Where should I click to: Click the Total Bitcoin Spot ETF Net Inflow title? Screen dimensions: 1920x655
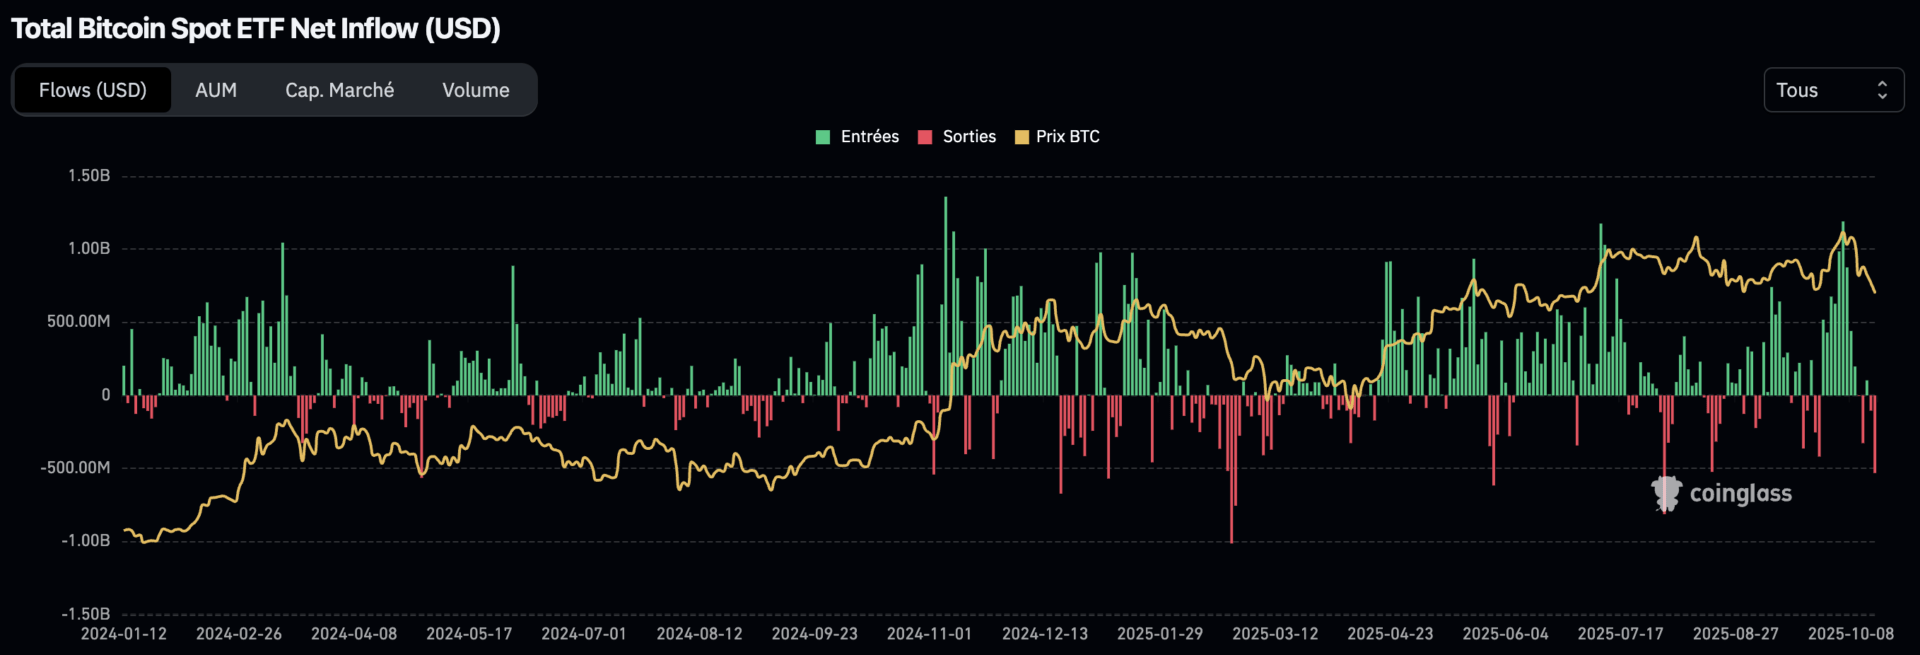click(256, 28)
